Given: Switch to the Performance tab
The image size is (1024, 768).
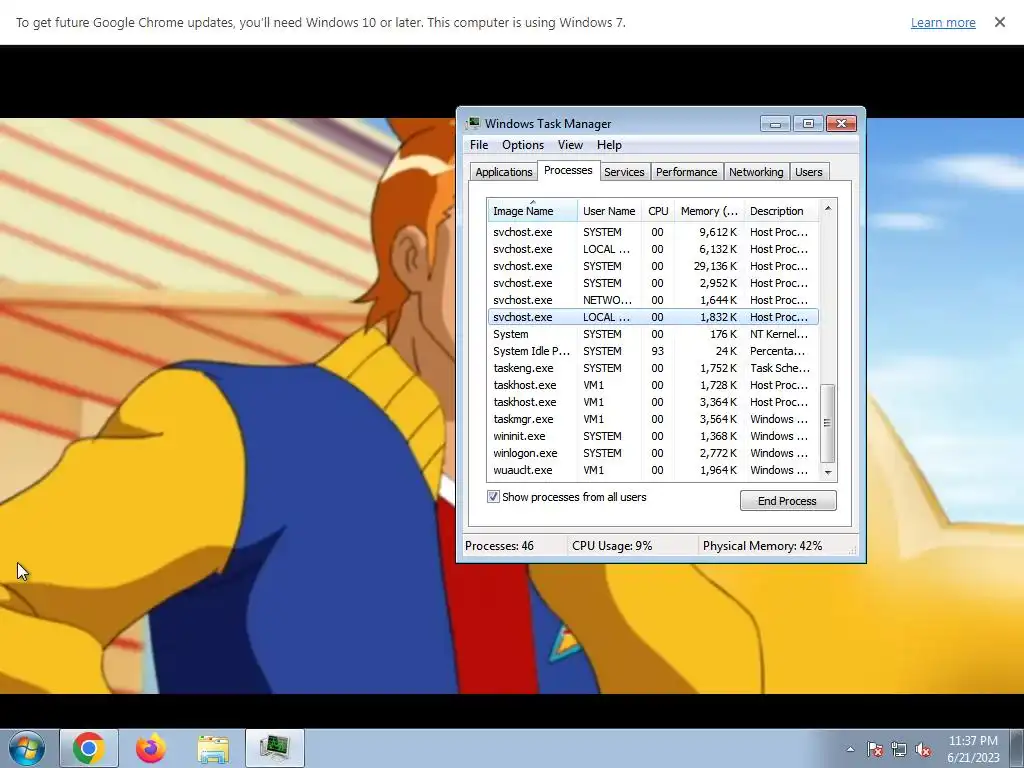Looking at the screenshot, I should (686, 172).
